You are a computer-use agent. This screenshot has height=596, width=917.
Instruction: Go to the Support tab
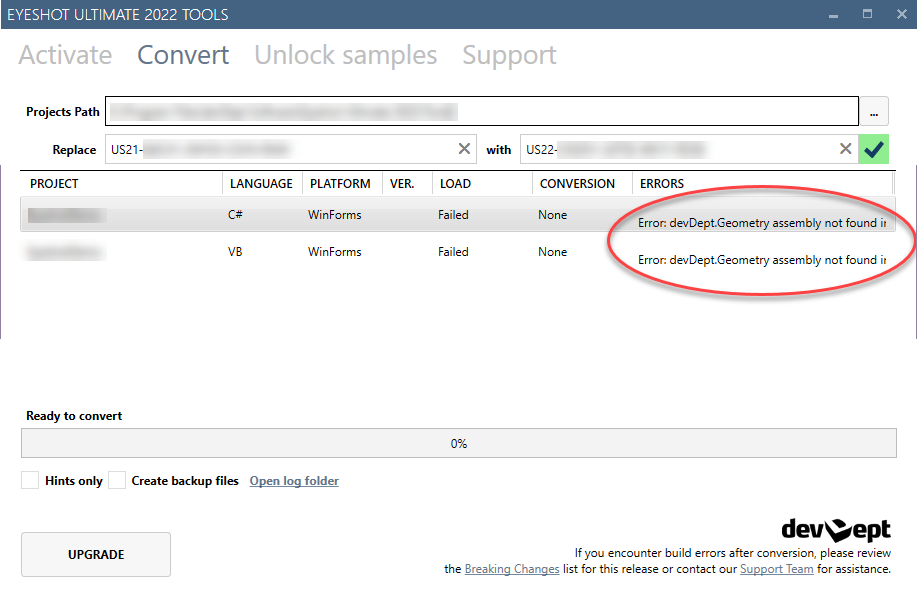pyautogui.click(x=509, y=55)
